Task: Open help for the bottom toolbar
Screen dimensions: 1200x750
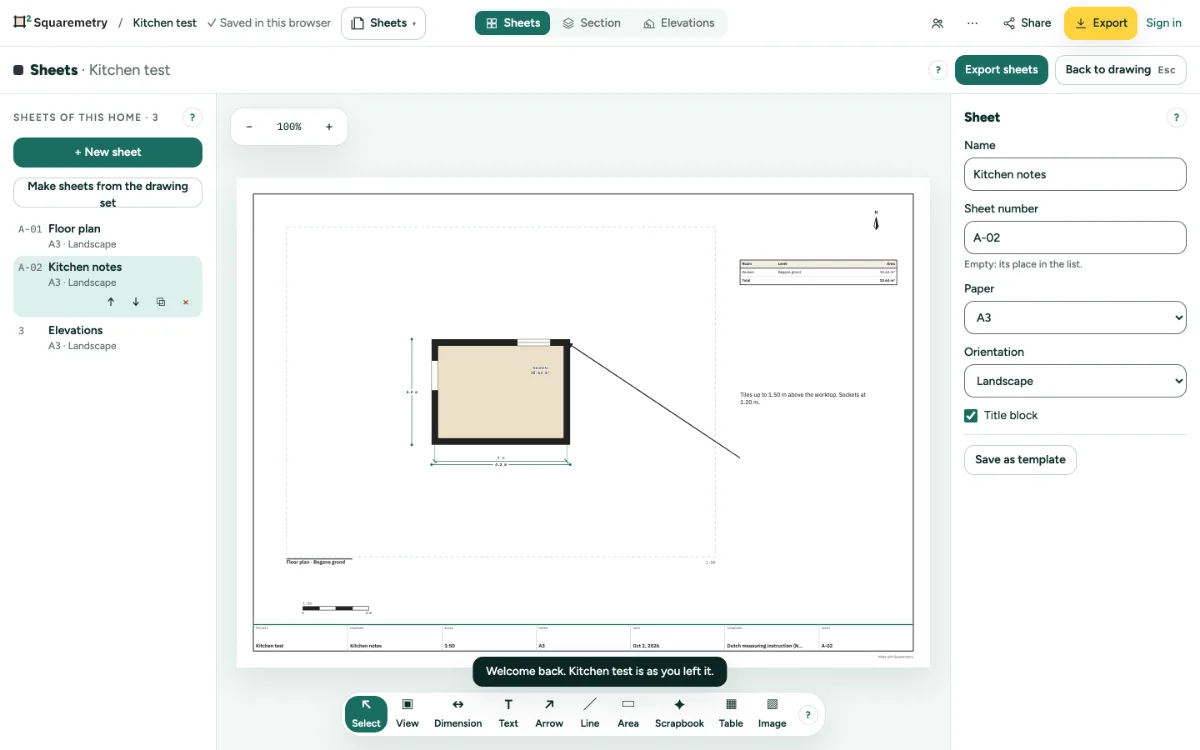Action: (x=808, y=714)
